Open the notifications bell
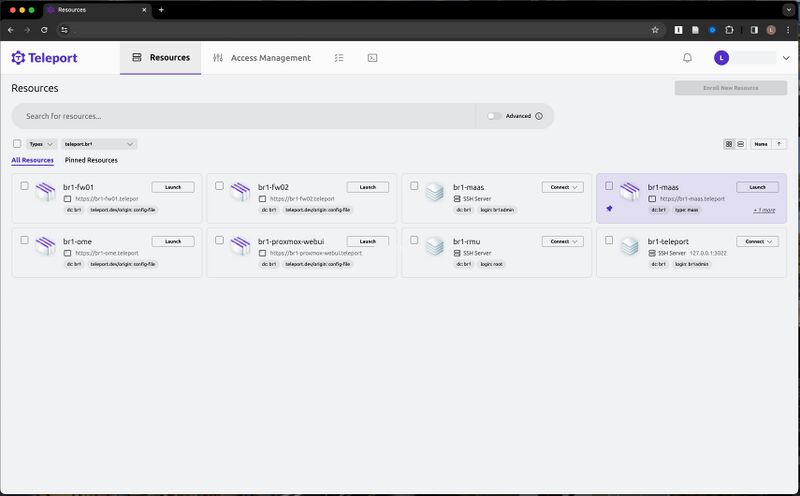The image size is (800, 496). pos(687,58)
